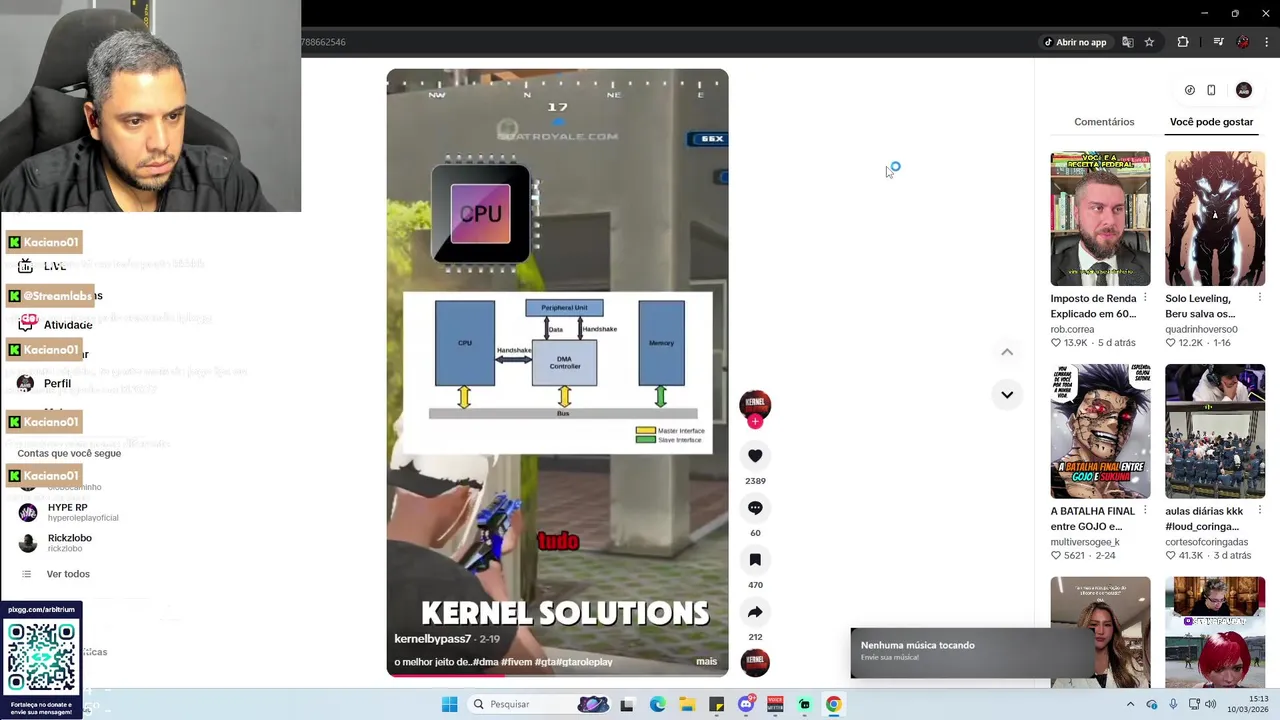Open Voicemeeter from the taskbar
This screenshot has width=1280, height=720.
click(x=775, y=704)
